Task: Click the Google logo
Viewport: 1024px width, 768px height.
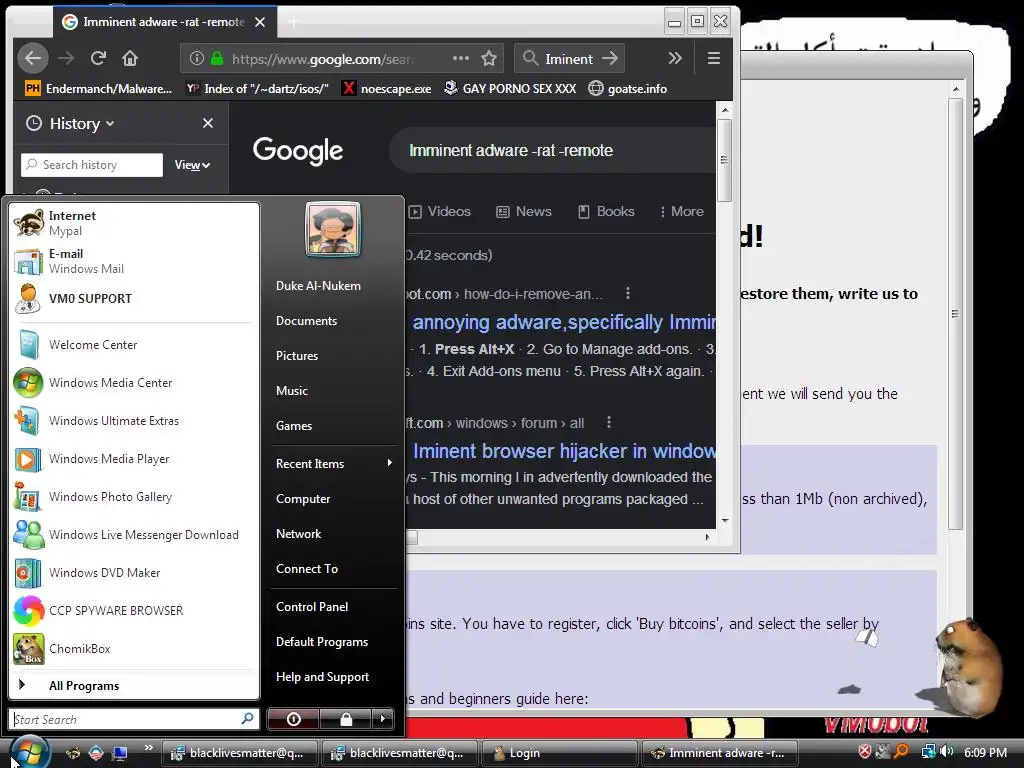Action: click(298, 151)
